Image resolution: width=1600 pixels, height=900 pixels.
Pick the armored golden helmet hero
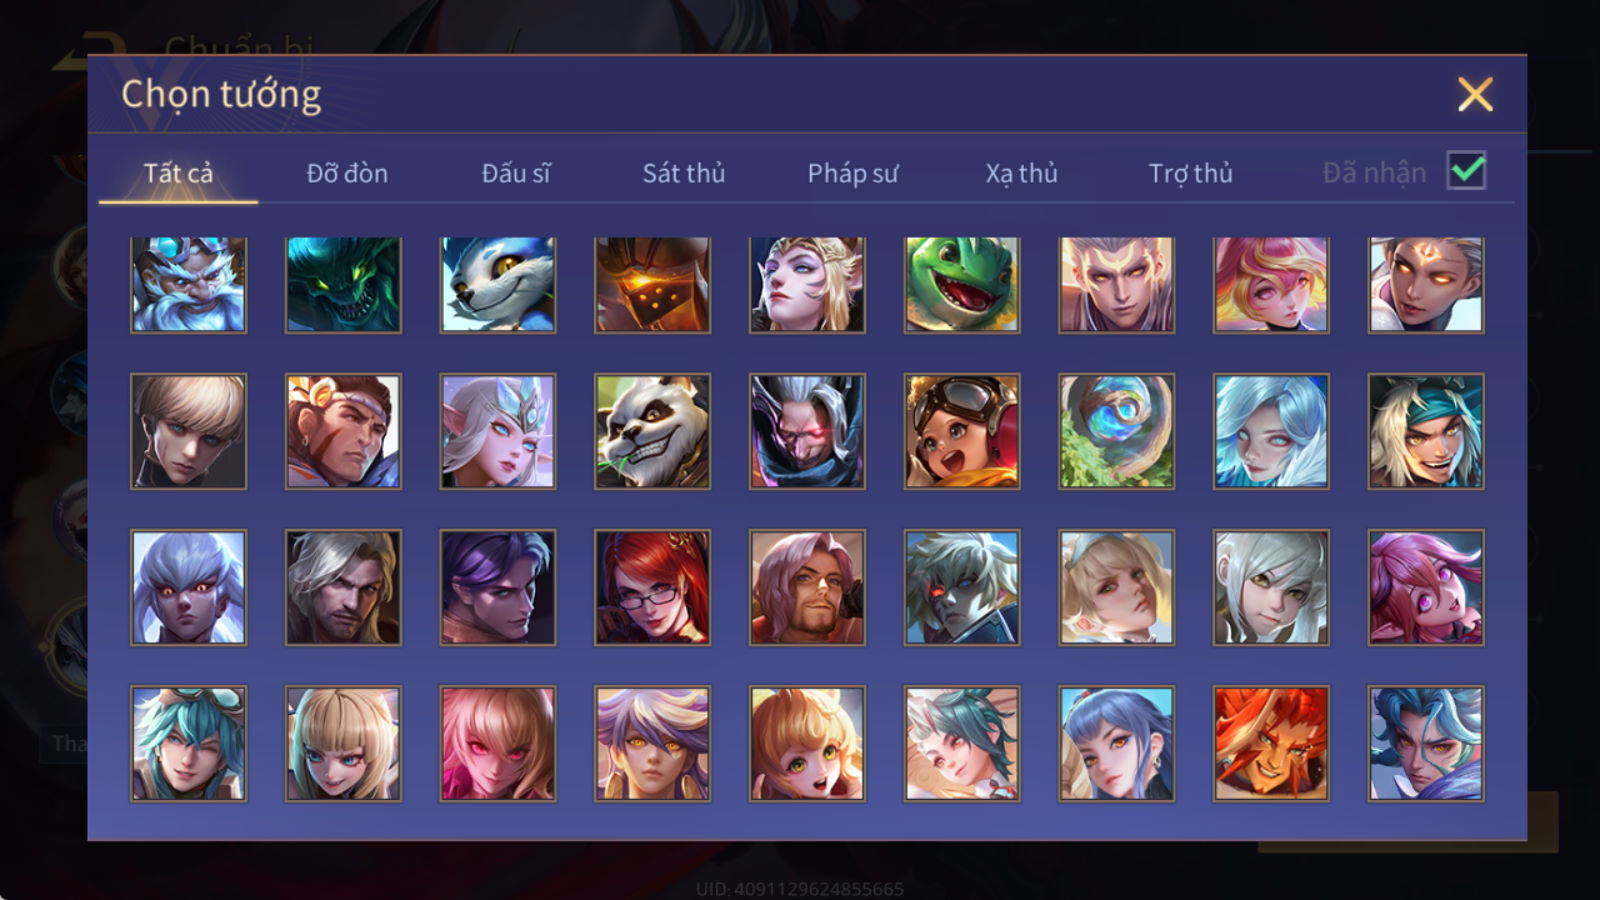pyautogui.click(x=653, y=285)
